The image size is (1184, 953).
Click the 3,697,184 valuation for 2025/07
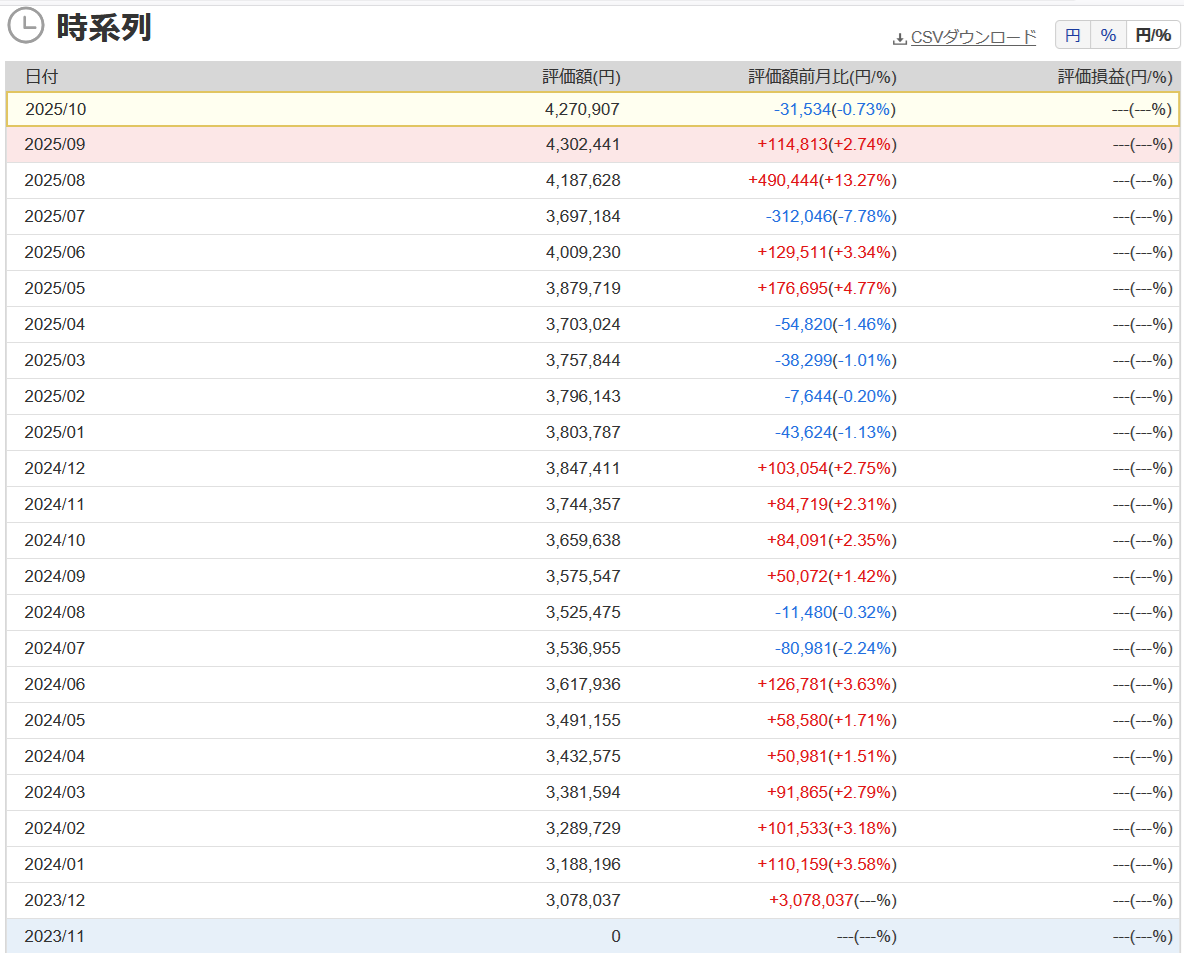tap(583, 217)
